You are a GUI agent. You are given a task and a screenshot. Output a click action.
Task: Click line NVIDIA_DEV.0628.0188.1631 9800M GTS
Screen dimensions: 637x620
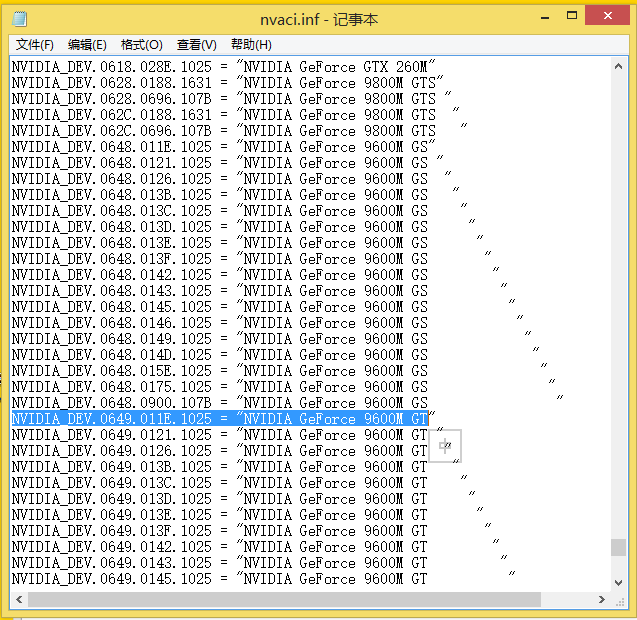pyautogui.click(x=227, y=82)
